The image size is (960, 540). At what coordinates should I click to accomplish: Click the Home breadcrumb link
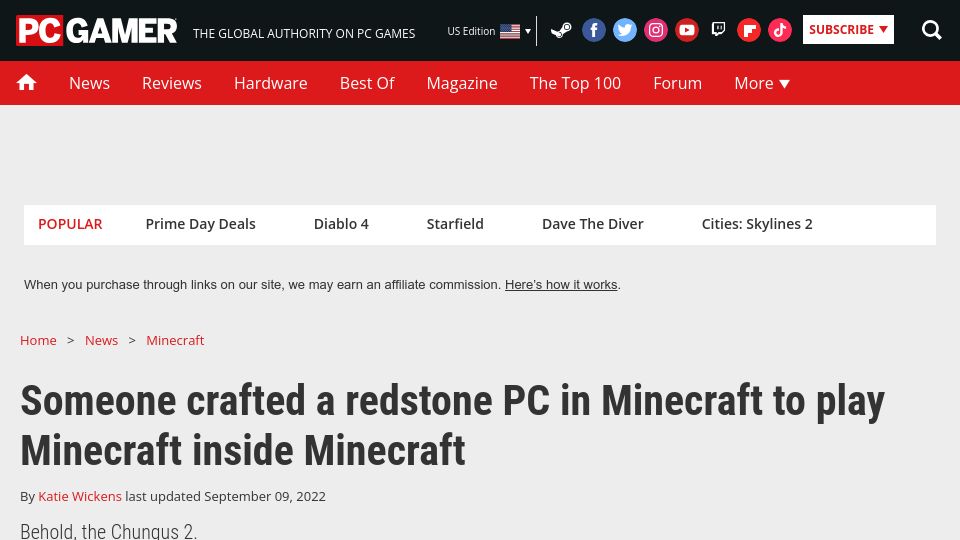(x=38, y=340)
